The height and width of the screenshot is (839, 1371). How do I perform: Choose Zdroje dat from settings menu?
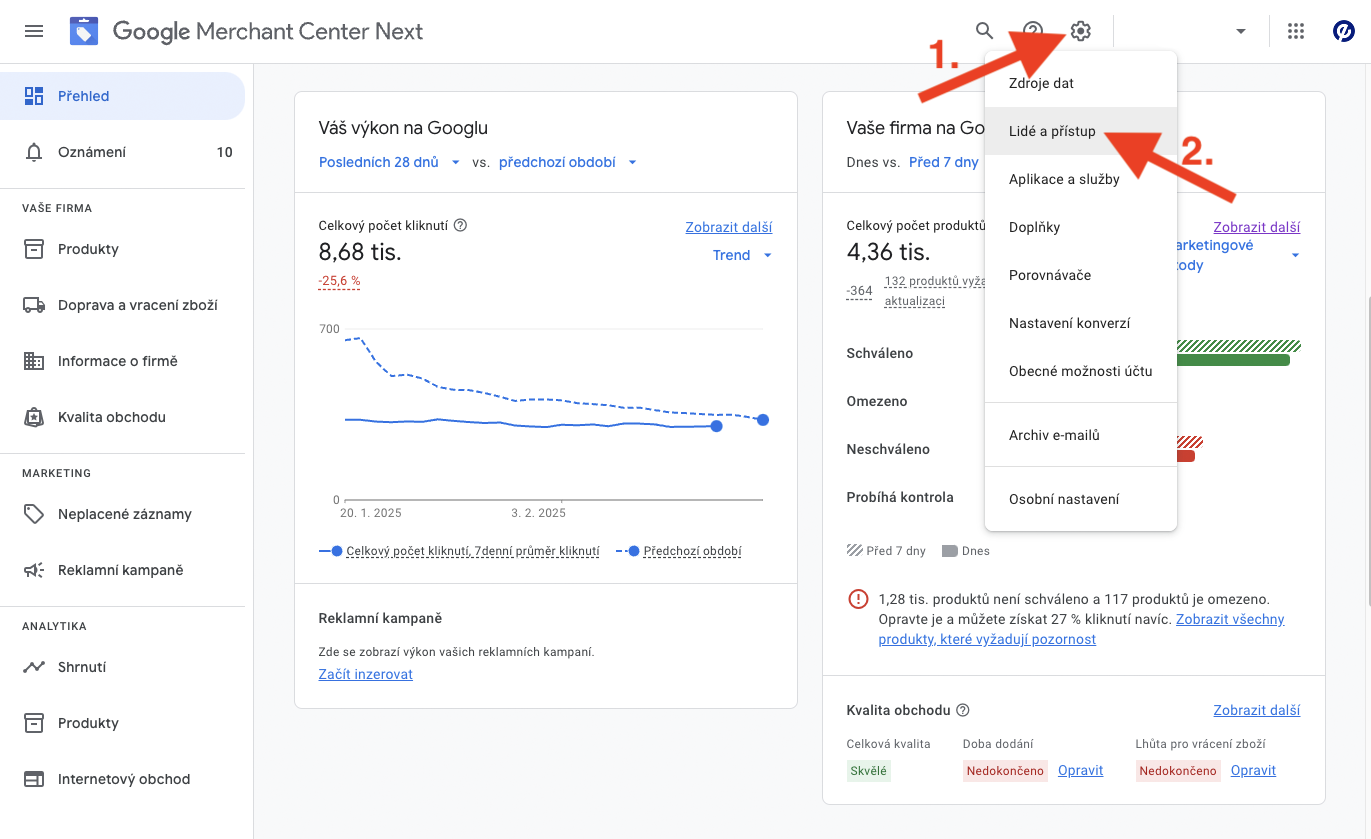1041,83
